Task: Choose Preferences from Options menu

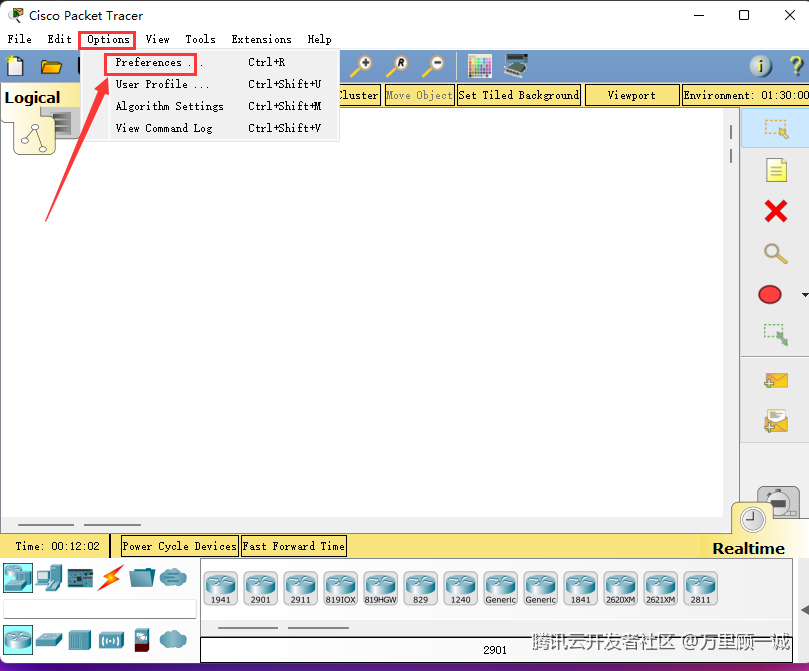Action: pos(211,62)
